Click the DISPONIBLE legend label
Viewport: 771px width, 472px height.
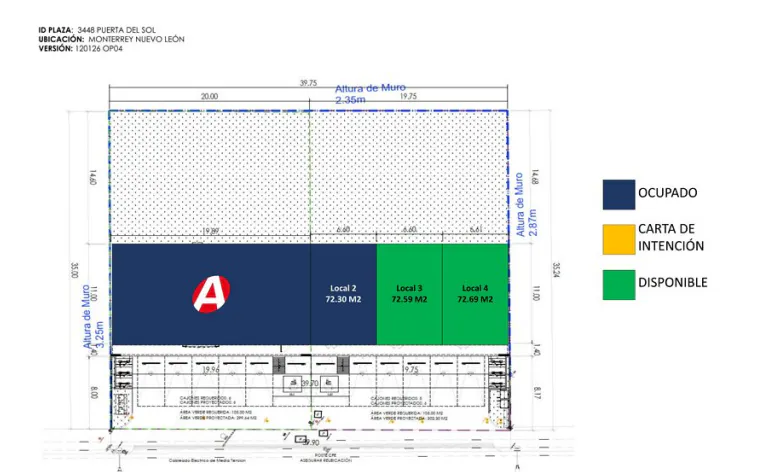click(x=673, y=283)
